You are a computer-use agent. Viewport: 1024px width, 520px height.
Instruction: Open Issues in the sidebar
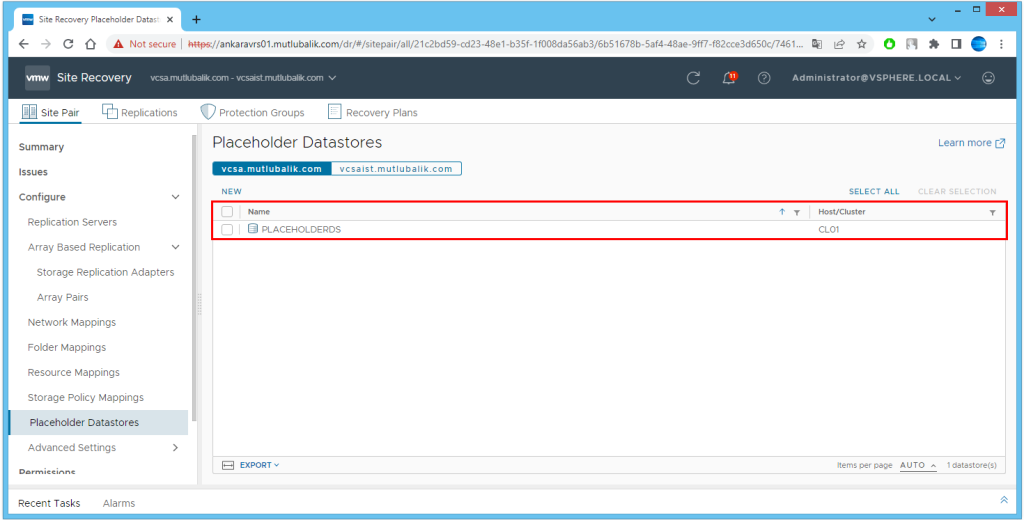tap(33, 172)
